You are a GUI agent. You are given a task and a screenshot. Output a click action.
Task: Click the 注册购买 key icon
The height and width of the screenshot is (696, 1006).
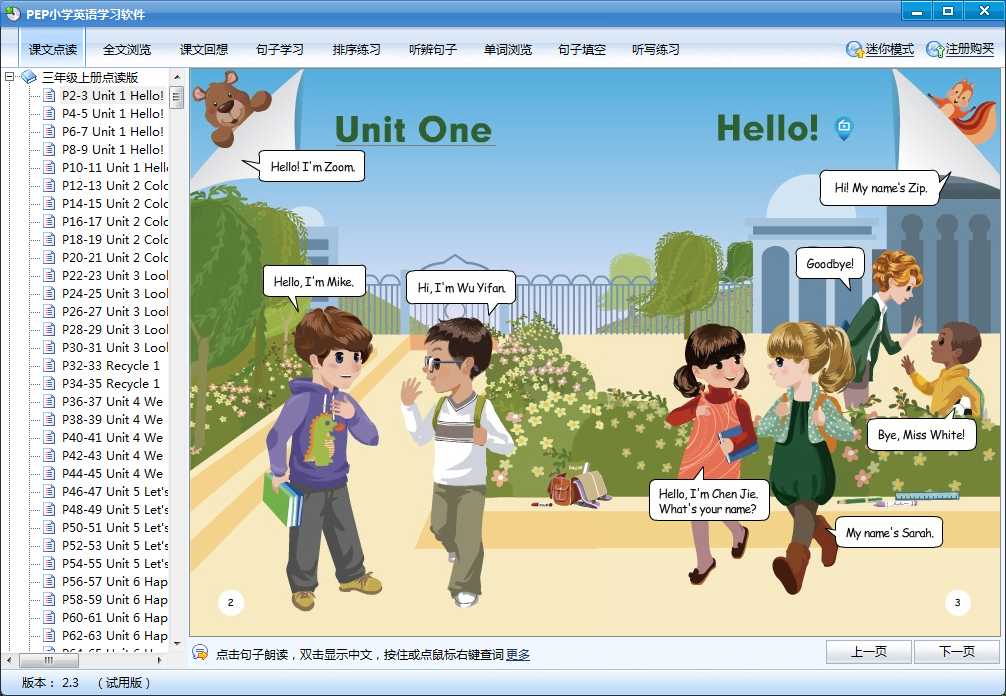(935, 49)
